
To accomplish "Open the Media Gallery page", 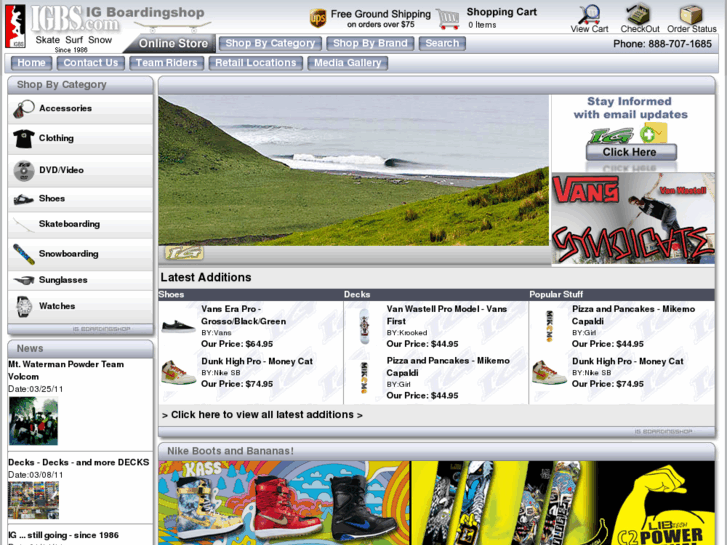I will [347, 63].
